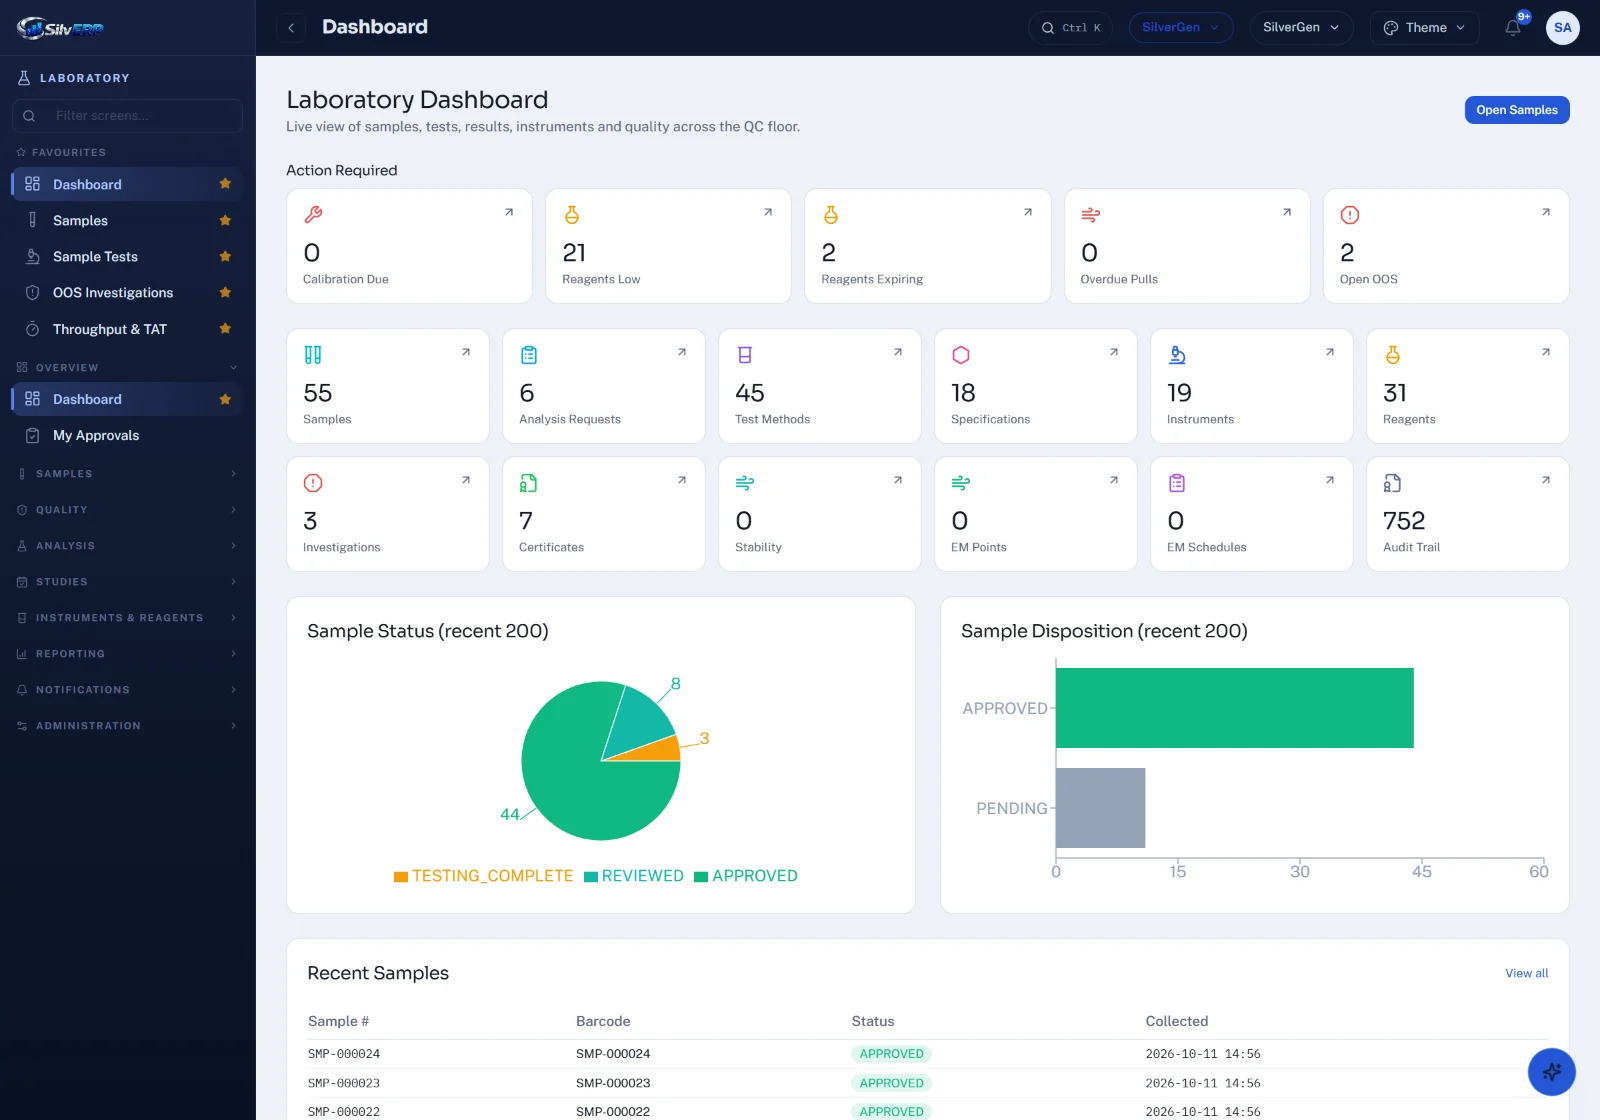The height and width of the screenshot is (1120, 1600).
Task: Click APPROVED status badge for SMP-000023
Action: pyautogui.click(x=891, y=1083)
